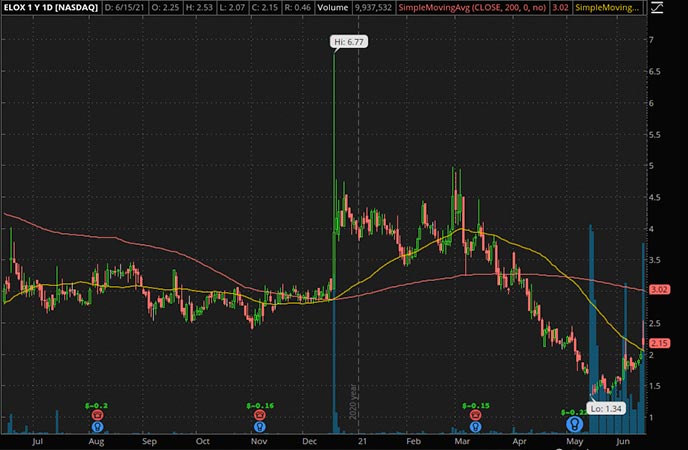The image size is (688, 450).
Task: Click the $-0.22 EPS label near May
Action: [x=574, y=412]
